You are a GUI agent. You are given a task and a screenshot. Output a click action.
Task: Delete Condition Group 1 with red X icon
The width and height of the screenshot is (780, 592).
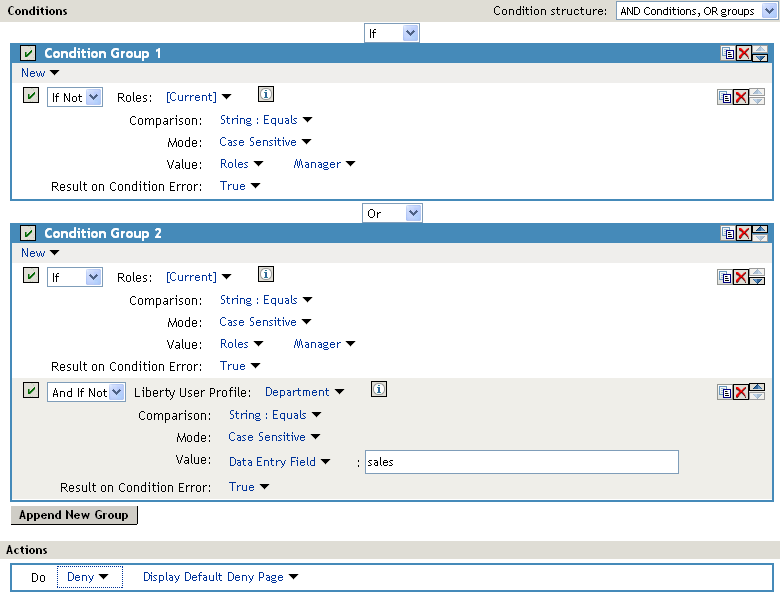pyautogui.click(x=744, y=53)
